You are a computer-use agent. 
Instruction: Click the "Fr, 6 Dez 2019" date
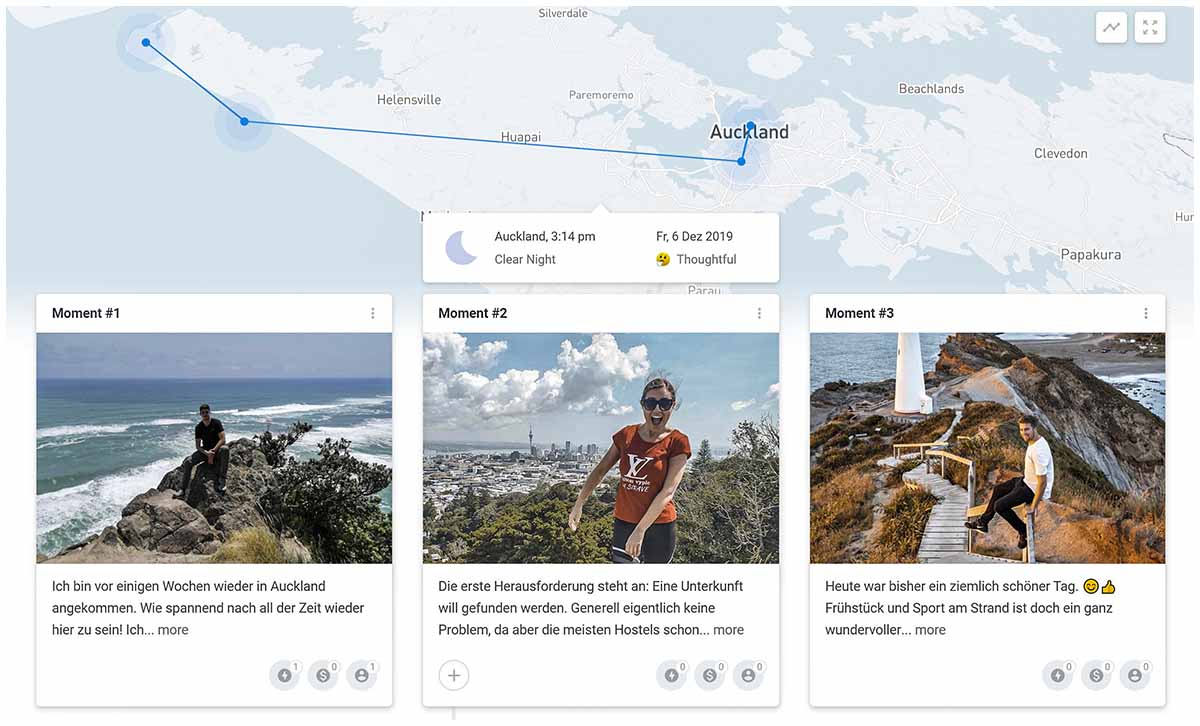pyautogui.click(x=694, y=237)
